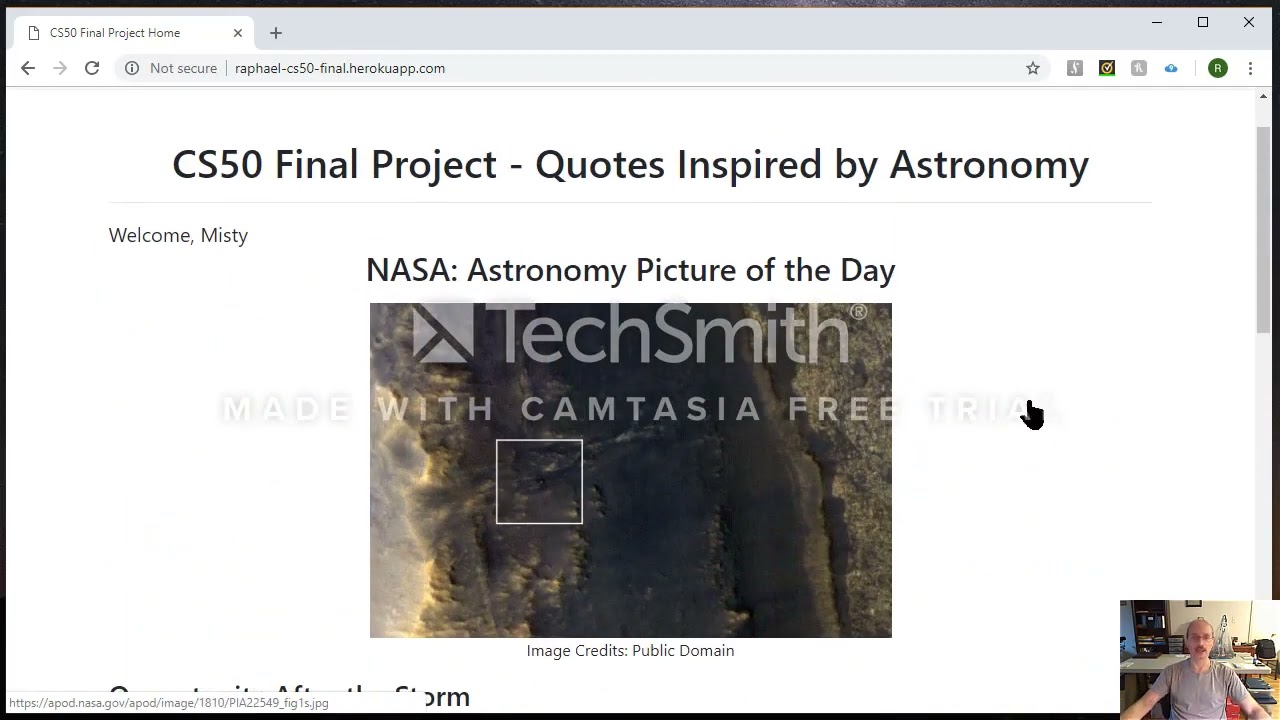
Task: Click the scrollbar up arrow
Action: 1264,97
